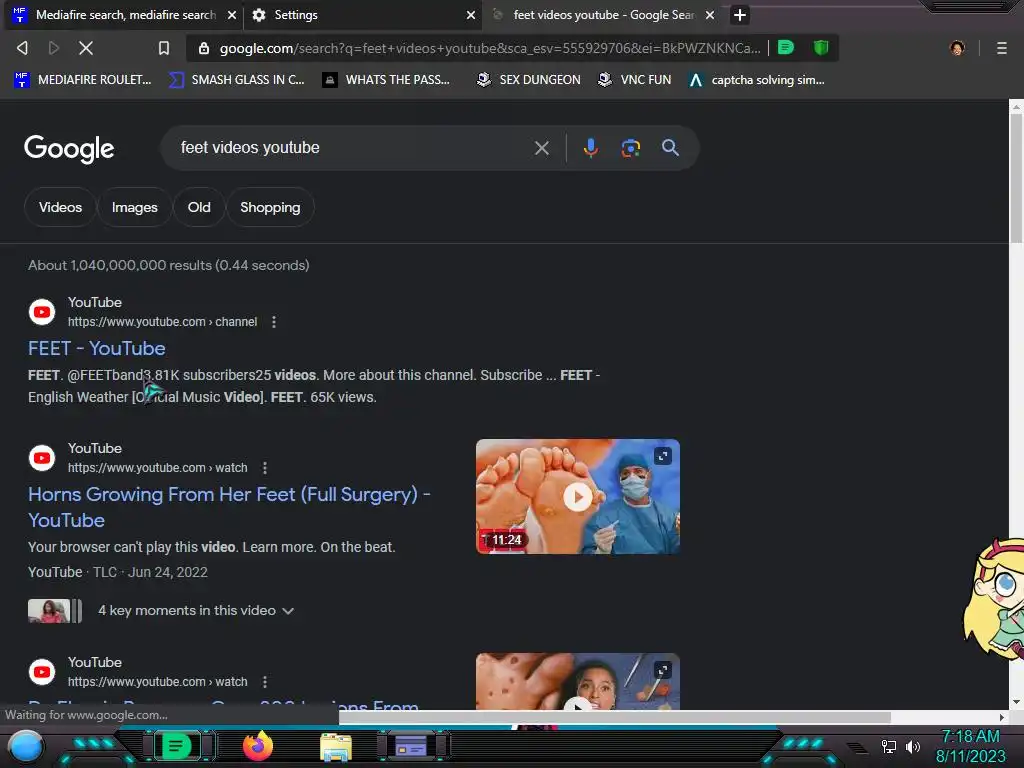Launch Firefox from the taskbar
The height and width of the screenshot is (768, 1024).
[258, 746]
